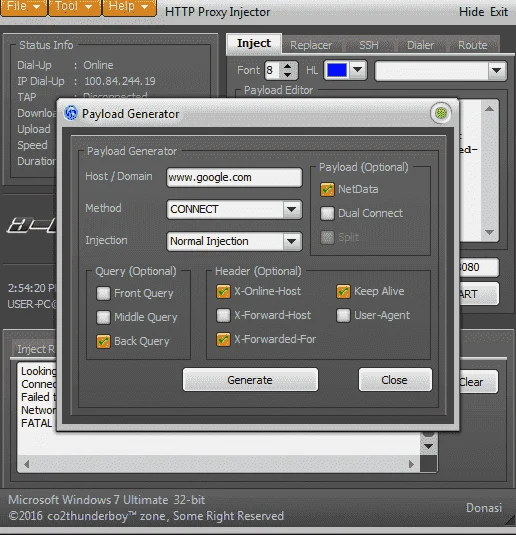This screenshot has height=535, width=516.
Task: Enable the X-Forward-Host checkbox
Action: coord(224,315)
